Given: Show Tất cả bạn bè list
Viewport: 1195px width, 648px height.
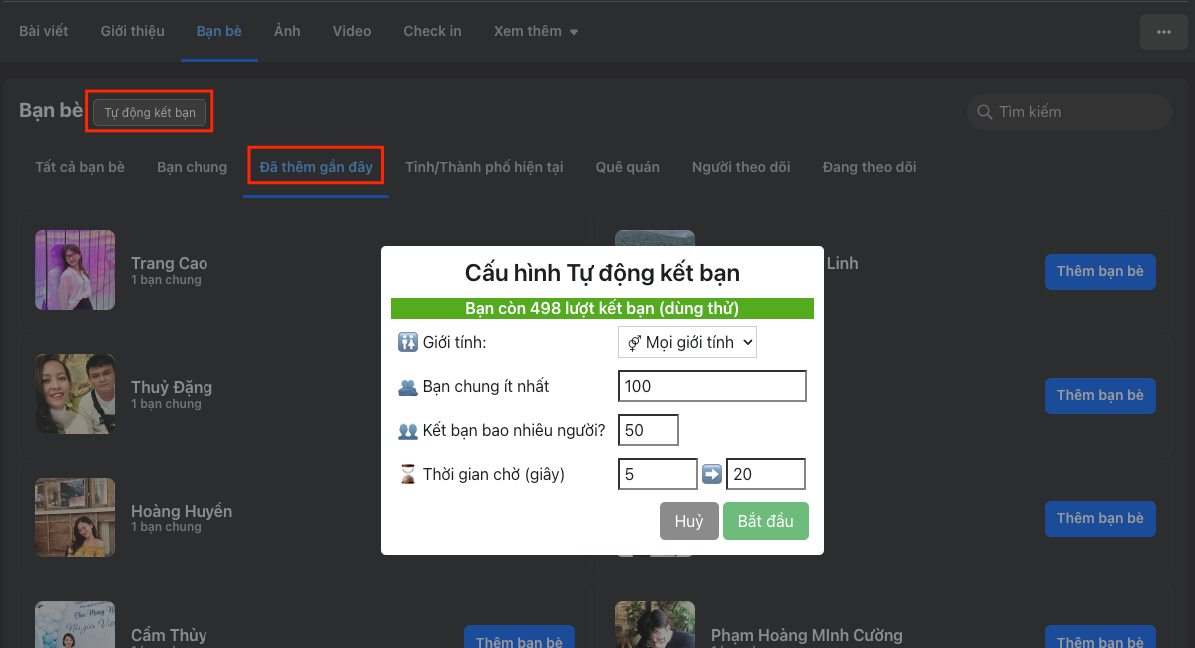Looking at the screenshot, I should coord(80,167).
